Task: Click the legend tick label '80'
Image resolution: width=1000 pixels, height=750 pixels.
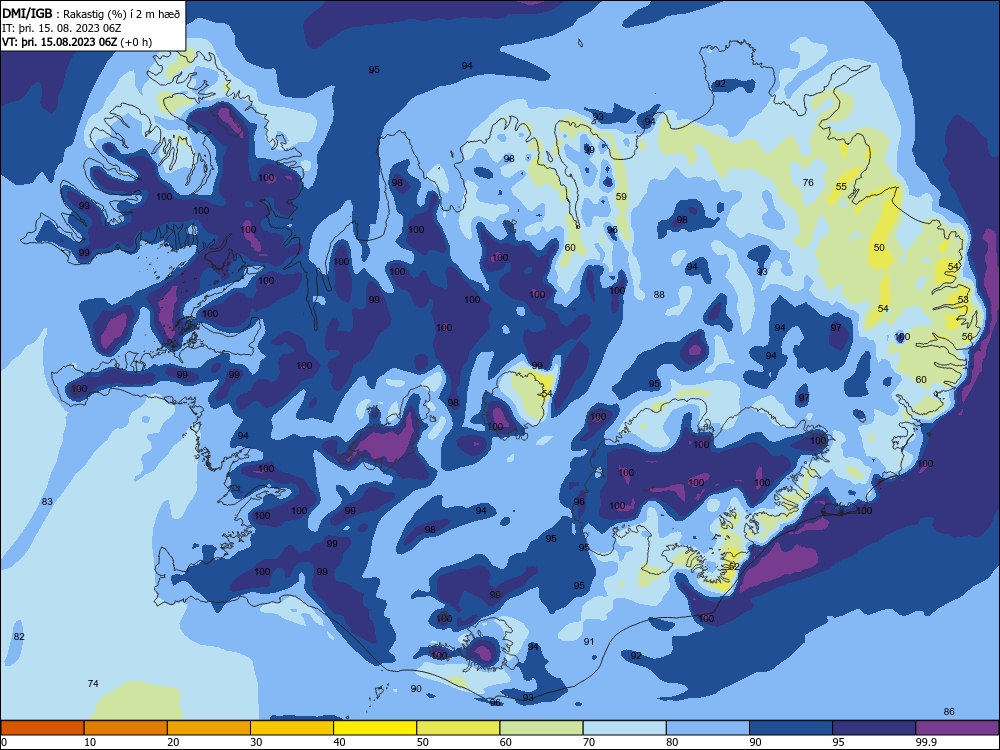Action: click(x=672, y=742)
